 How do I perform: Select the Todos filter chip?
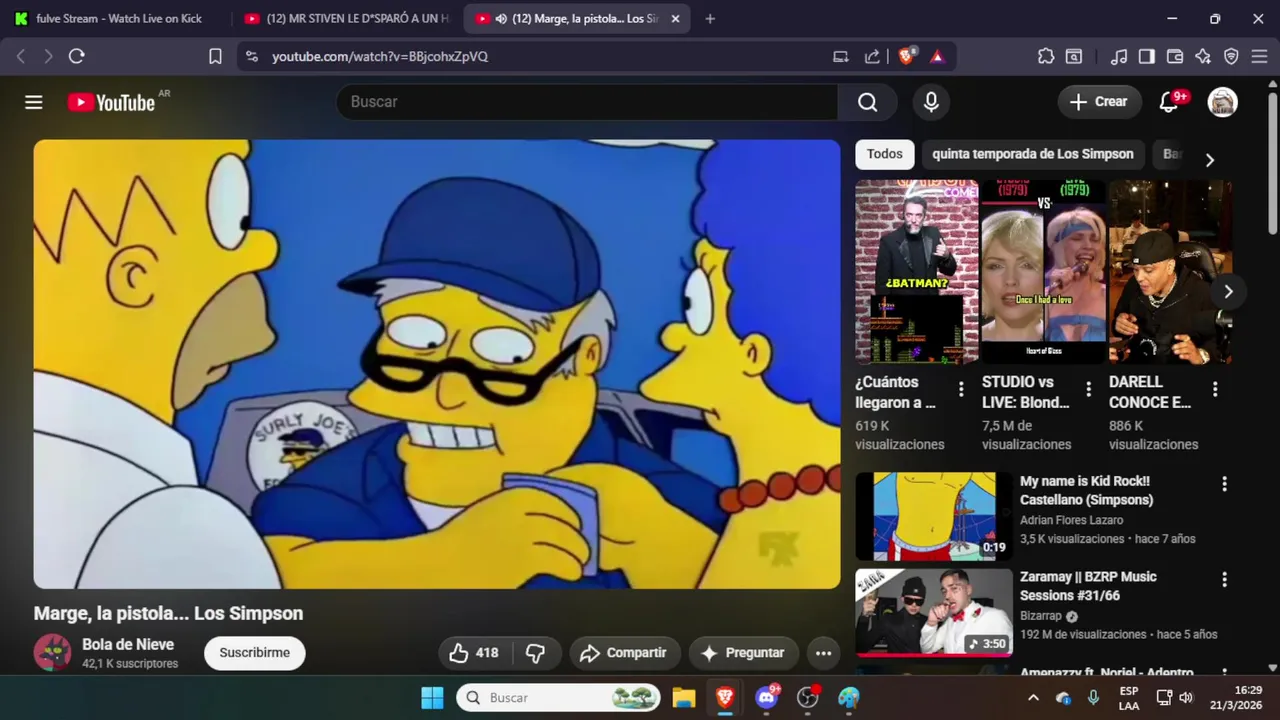tap(884, 154)
